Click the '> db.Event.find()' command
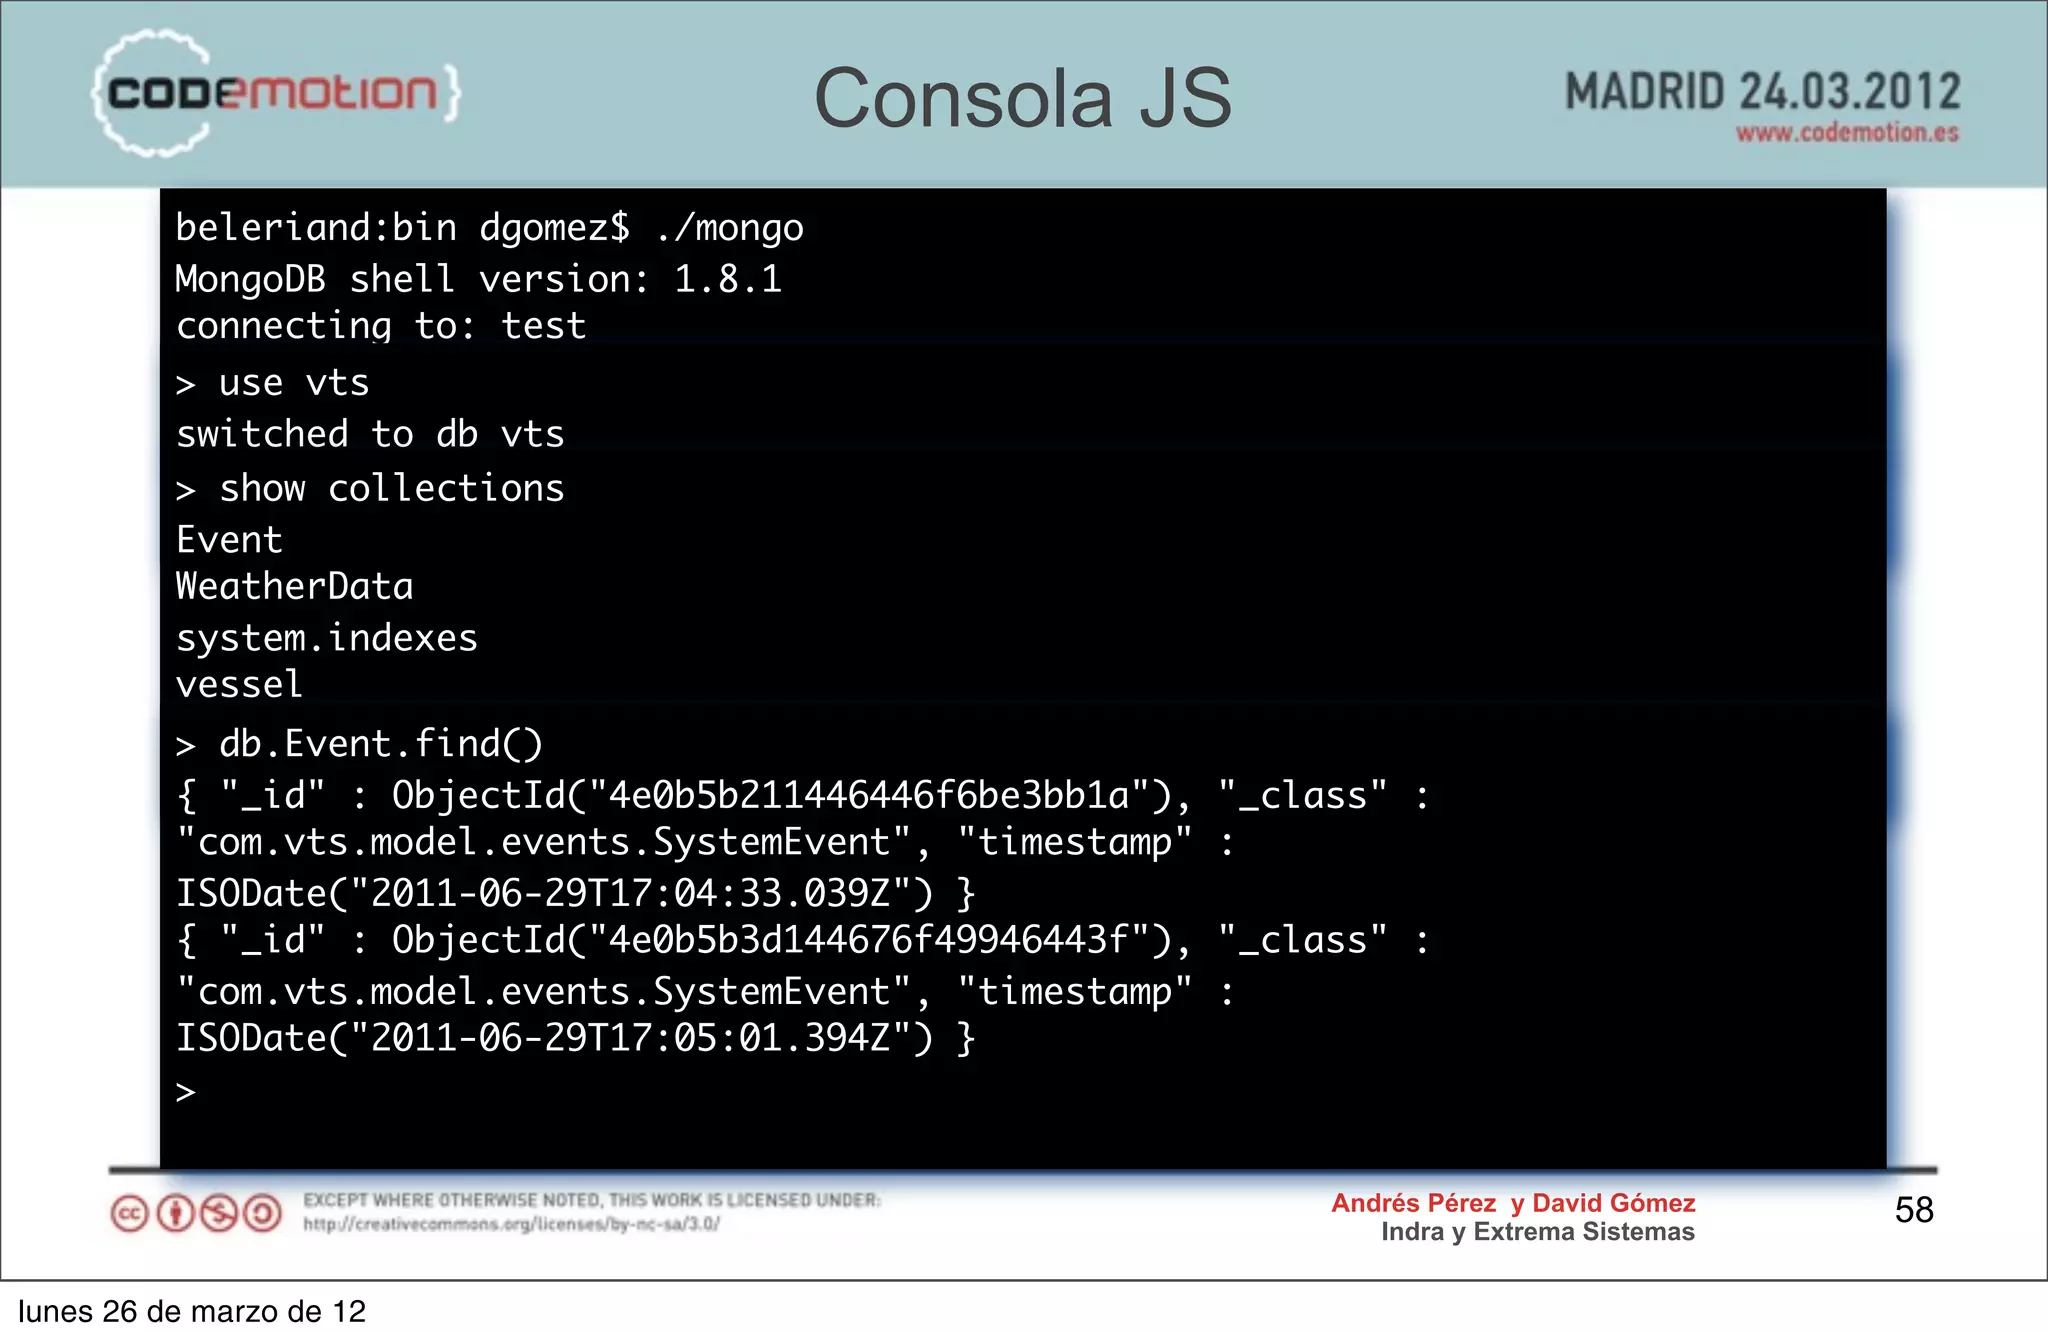Viewport: 2048px width, 1332px height. (359, 744)
